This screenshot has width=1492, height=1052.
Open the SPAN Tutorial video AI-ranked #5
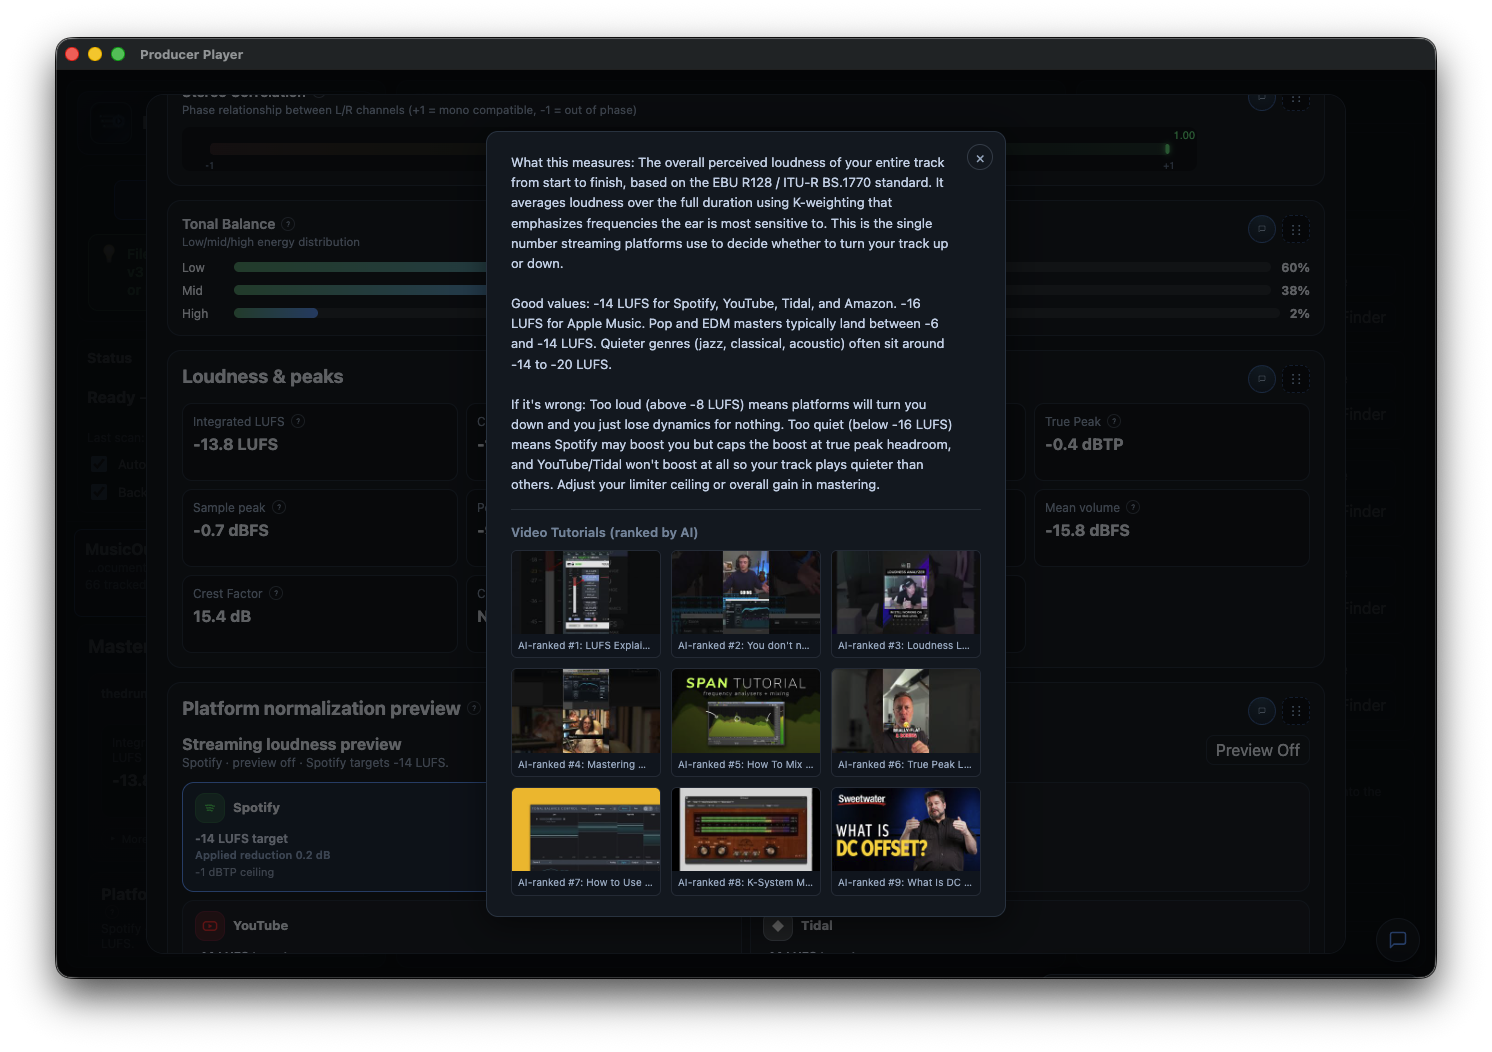point(746,722)
